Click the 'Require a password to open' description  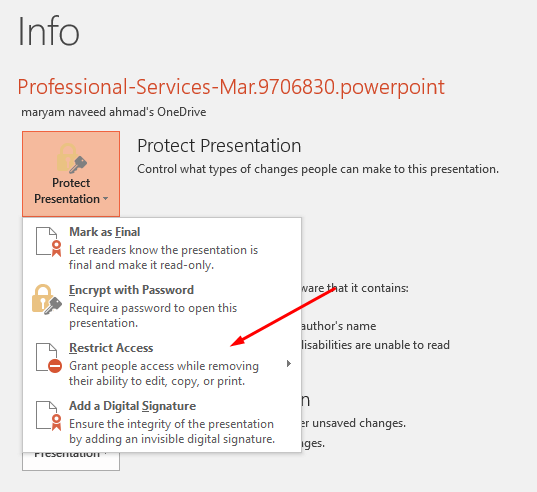click(x=153, y=315)
